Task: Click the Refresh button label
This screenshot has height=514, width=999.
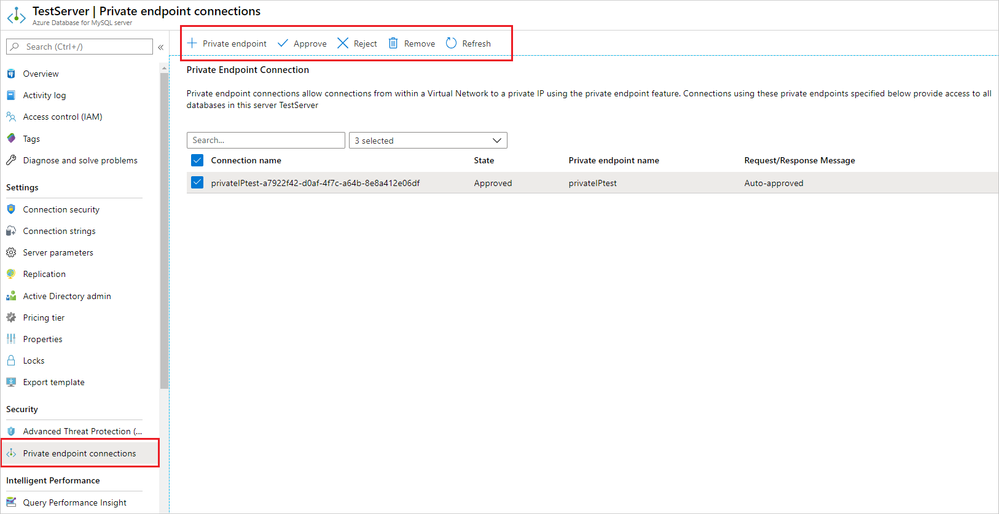Action: coord(477,44)
